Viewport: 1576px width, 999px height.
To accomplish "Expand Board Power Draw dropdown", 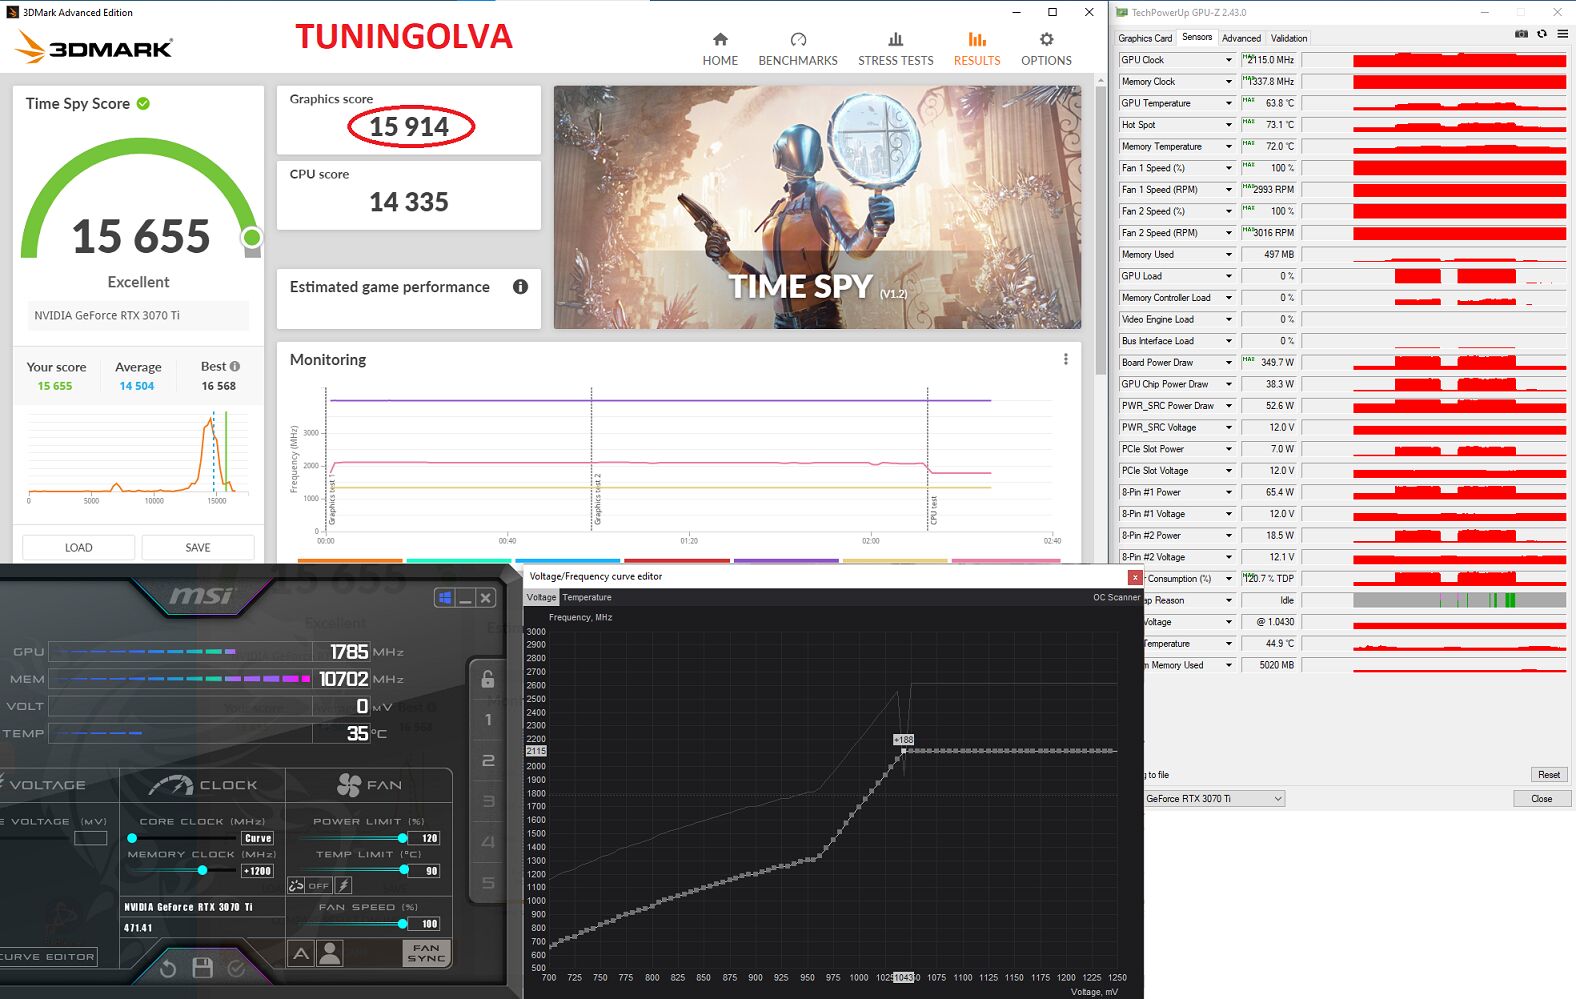I will 1229,363.
